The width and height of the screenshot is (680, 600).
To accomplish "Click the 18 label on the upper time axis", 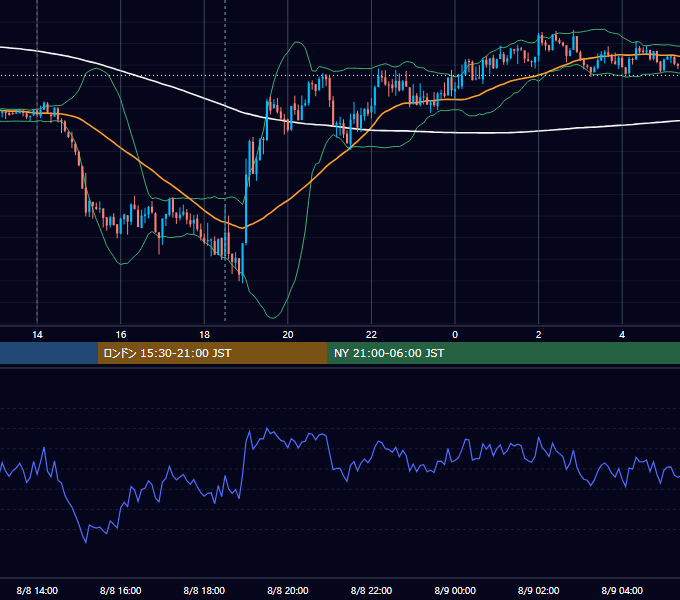I will (x=204, y=335).
